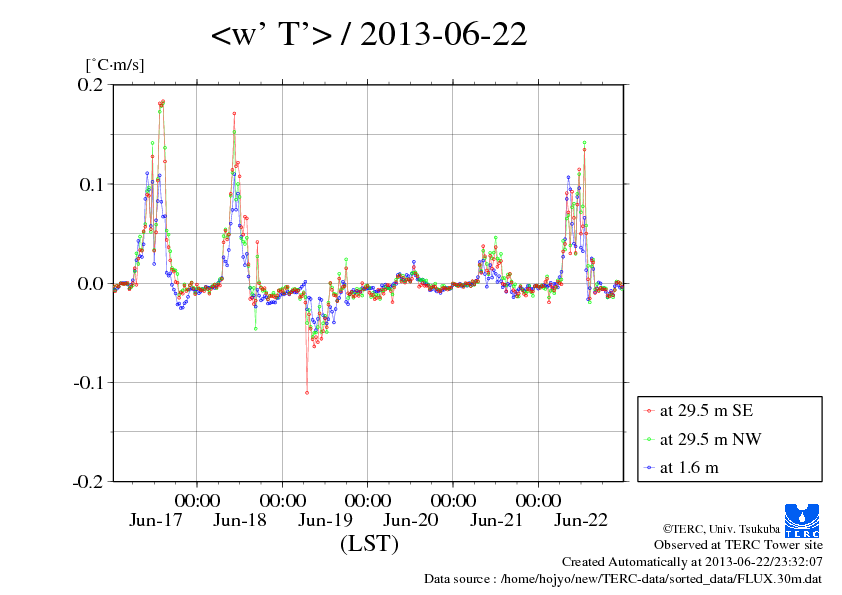Click the 'Jun-22' date label
The image size is (842, 595).
click(581, 520)
